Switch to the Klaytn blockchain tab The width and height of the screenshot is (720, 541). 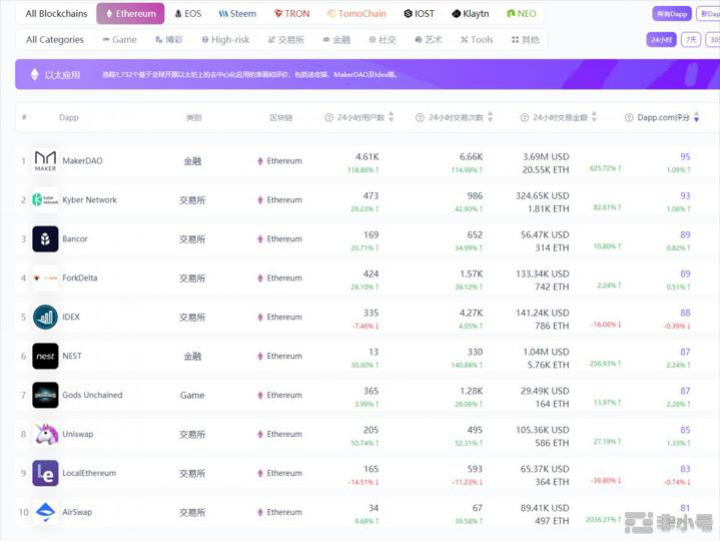point(470,14)
